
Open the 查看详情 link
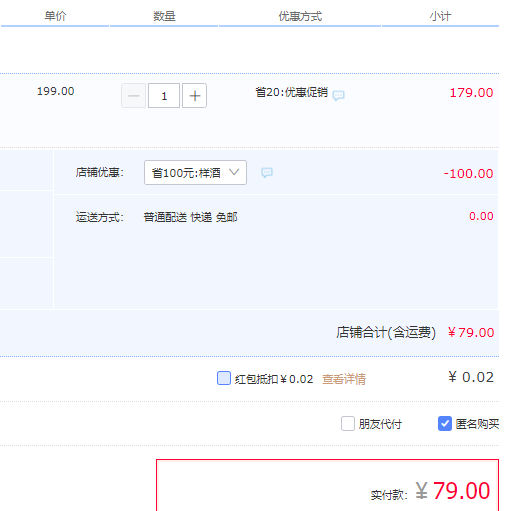point(344,379)
